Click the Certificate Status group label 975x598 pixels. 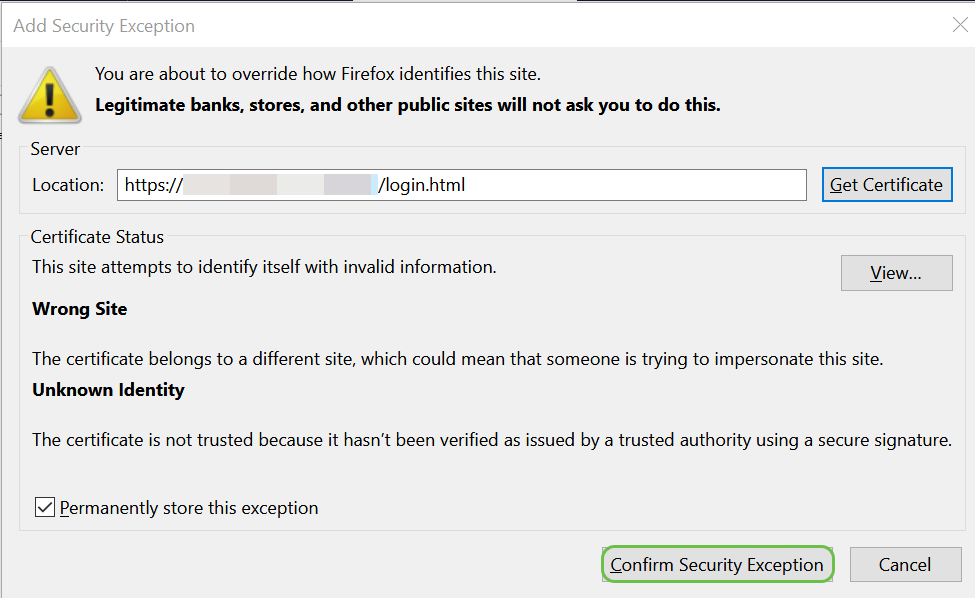click(97, 237)
